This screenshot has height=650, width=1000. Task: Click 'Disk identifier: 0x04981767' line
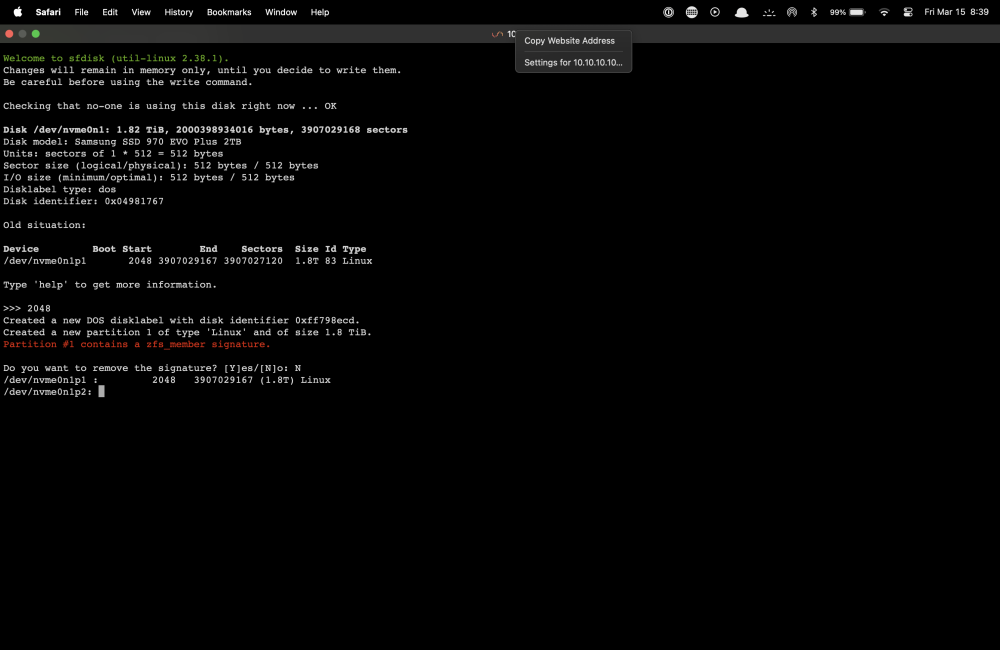pos(83,201)
